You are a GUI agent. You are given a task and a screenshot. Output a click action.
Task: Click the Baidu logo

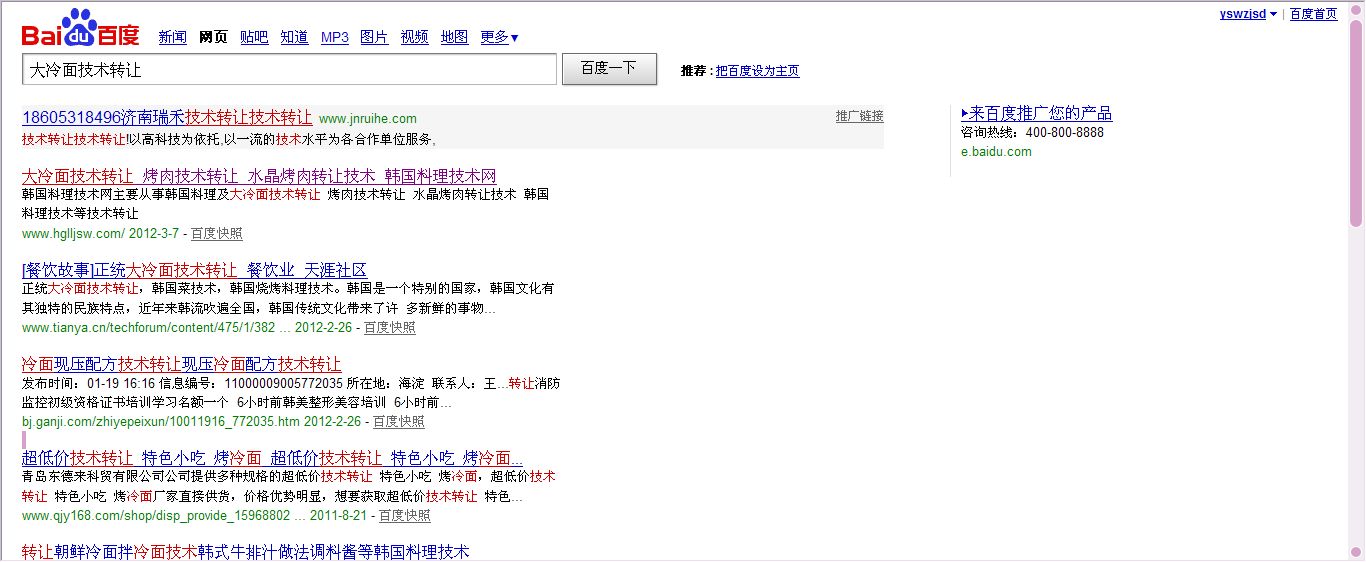click(x=80, y=30)
